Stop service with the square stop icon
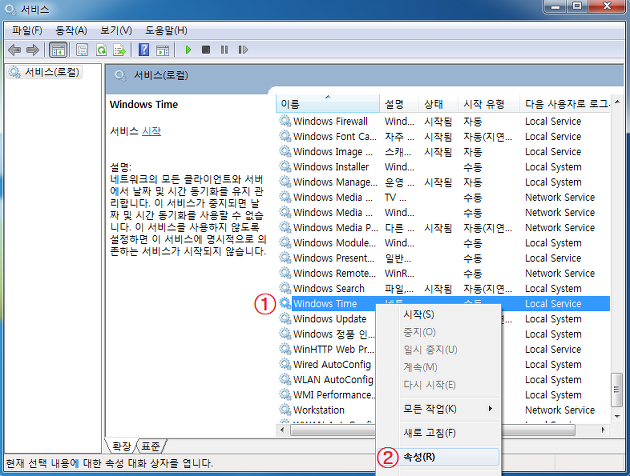Screen dimensions: 630x476 tap(206, 50)
